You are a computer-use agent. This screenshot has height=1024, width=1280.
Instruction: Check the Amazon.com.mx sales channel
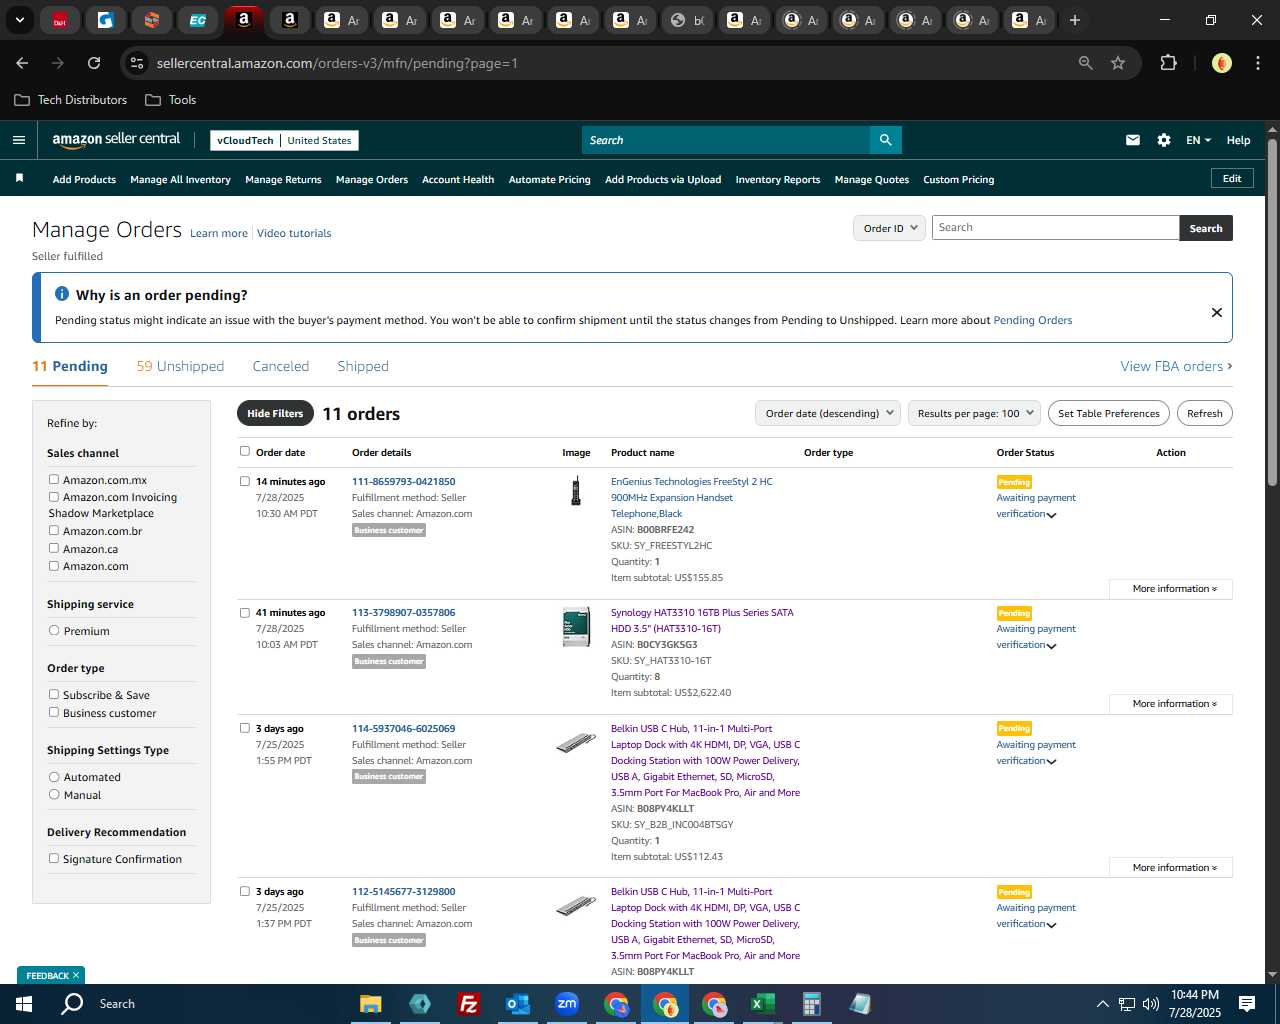(54, 480)
